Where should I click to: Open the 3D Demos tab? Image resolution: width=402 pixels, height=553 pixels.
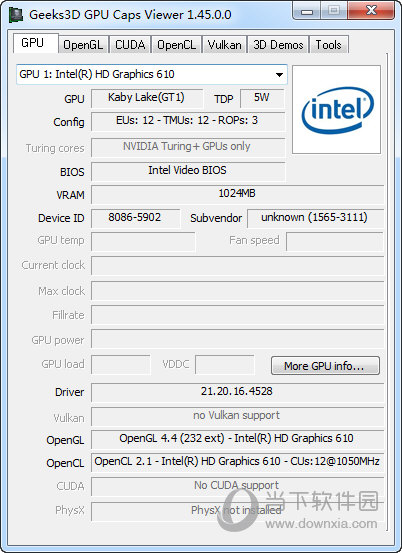278,45
